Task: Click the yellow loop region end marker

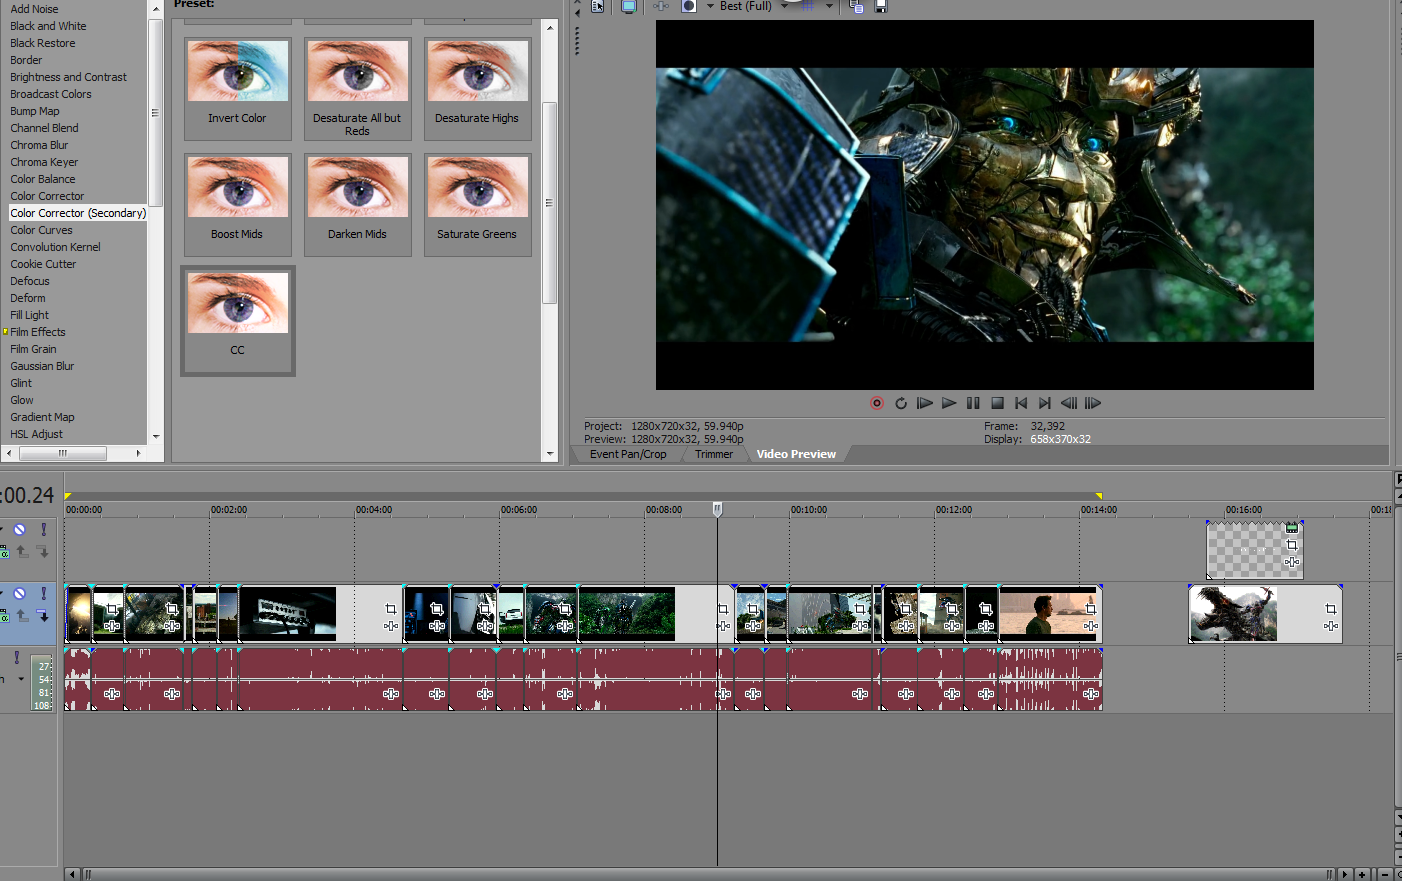Action: (1099, 496)
